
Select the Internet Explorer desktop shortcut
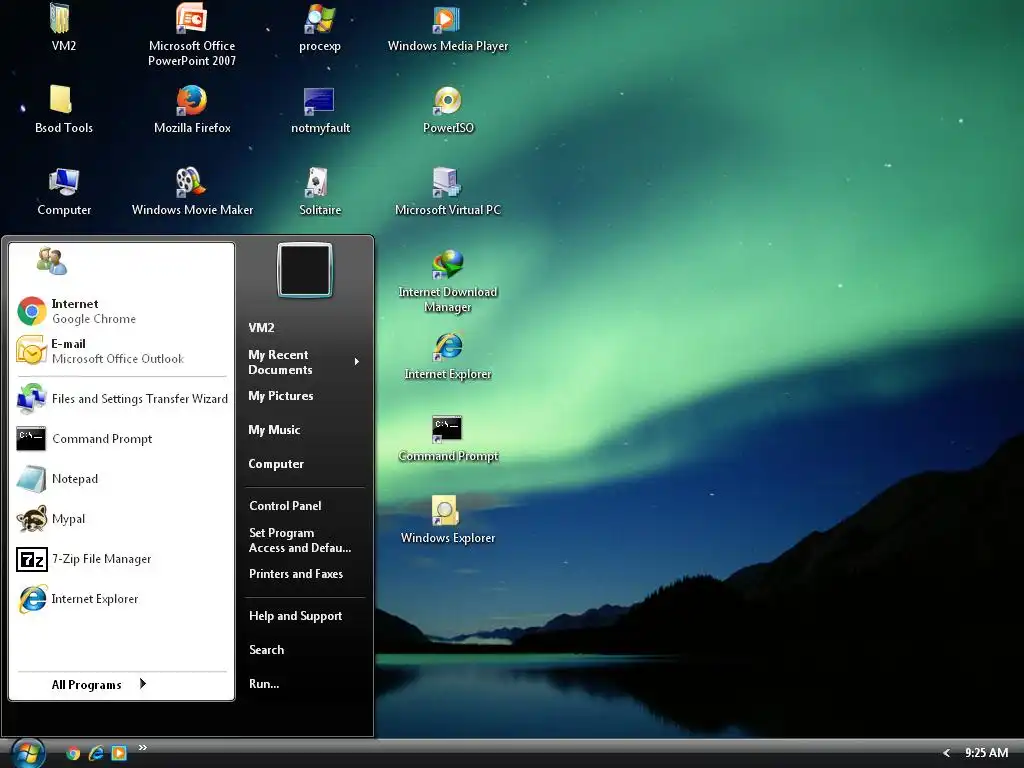tap(447, 356)
